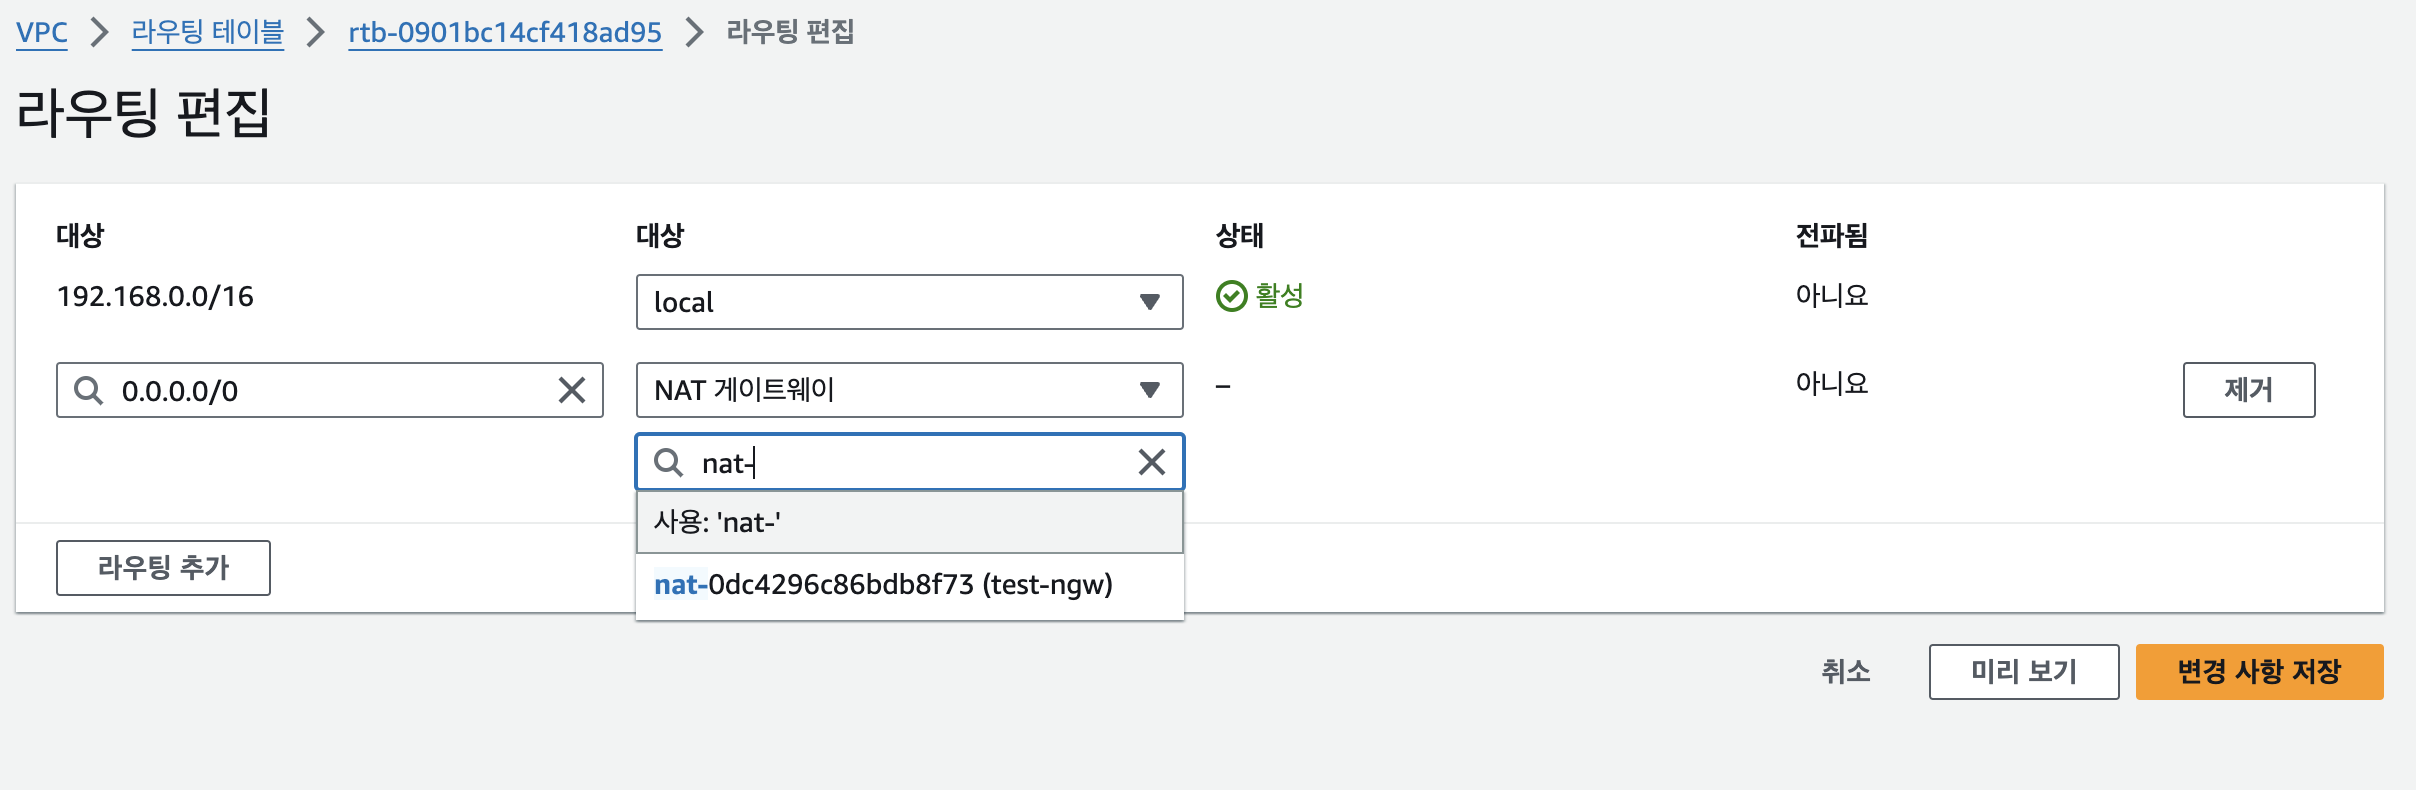Open the local target dropdown
Screen dimensions: 2416x790
coord(908,302)
